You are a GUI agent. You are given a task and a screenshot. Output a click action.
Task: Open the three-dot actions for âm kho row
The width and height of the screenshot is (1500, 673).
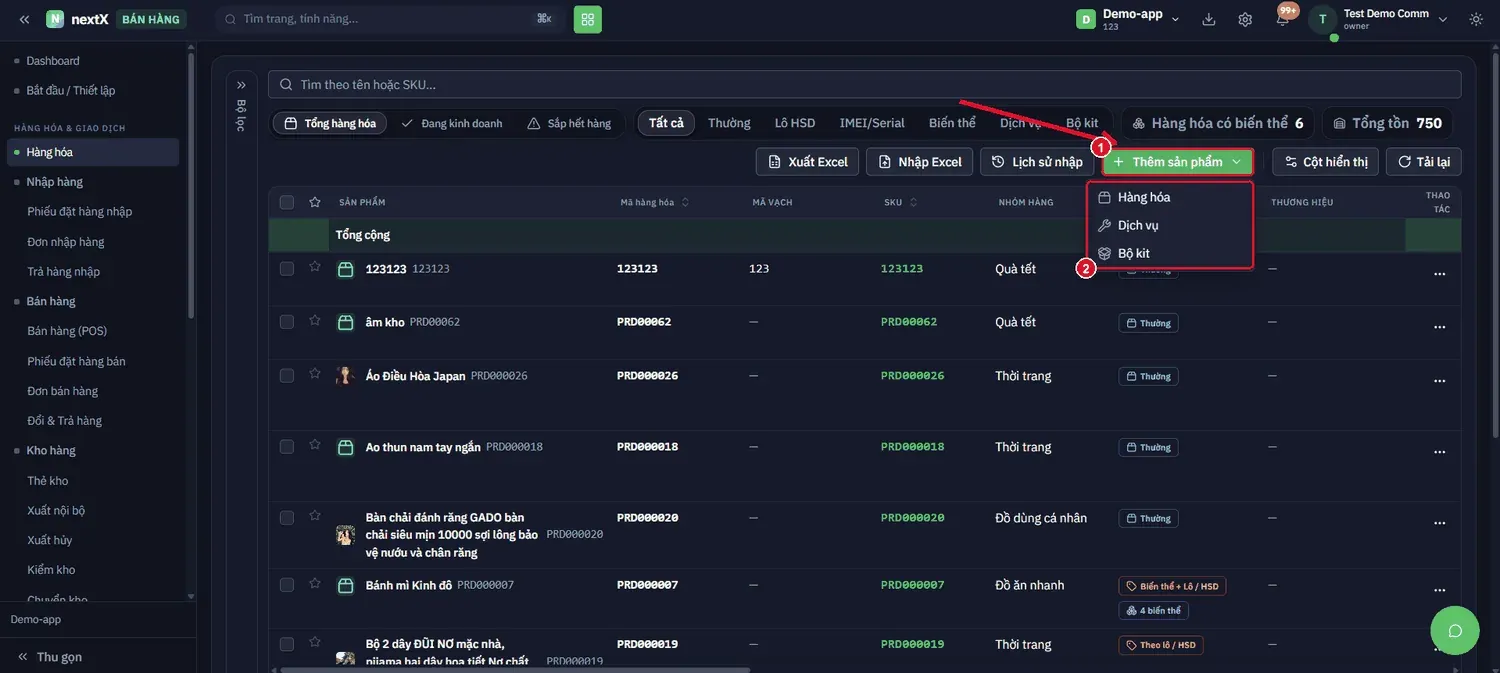pyautogui.click(x=1440, y=327)
